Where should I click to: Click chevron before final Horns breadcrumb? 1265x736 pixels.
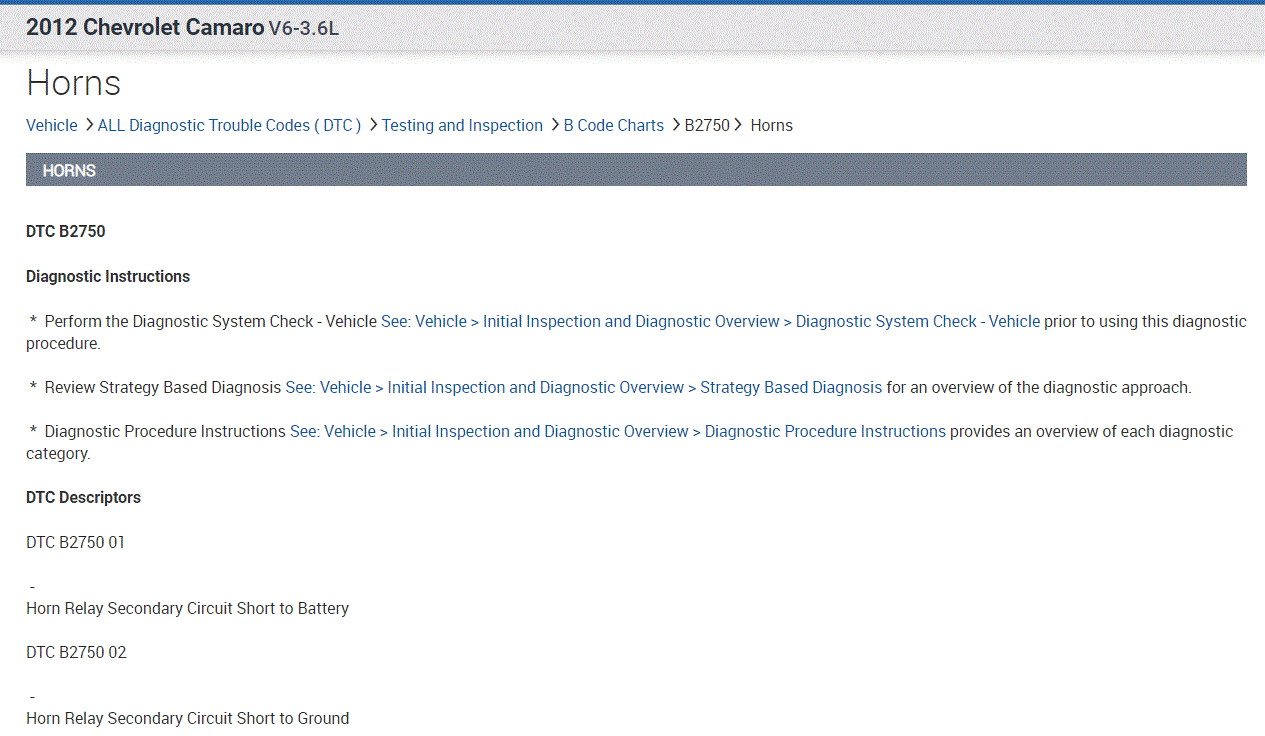738,125
